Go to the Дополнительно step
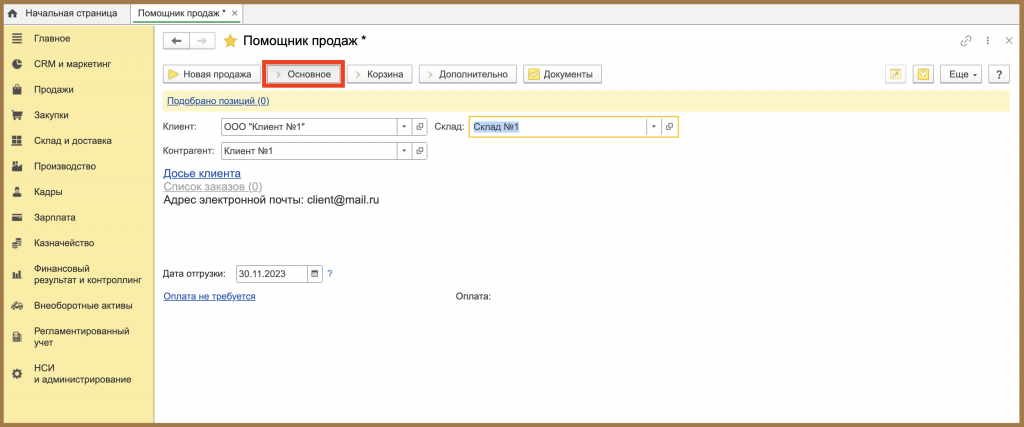The width and height of the screenshot is (1024, 427). tap(468, 74)
